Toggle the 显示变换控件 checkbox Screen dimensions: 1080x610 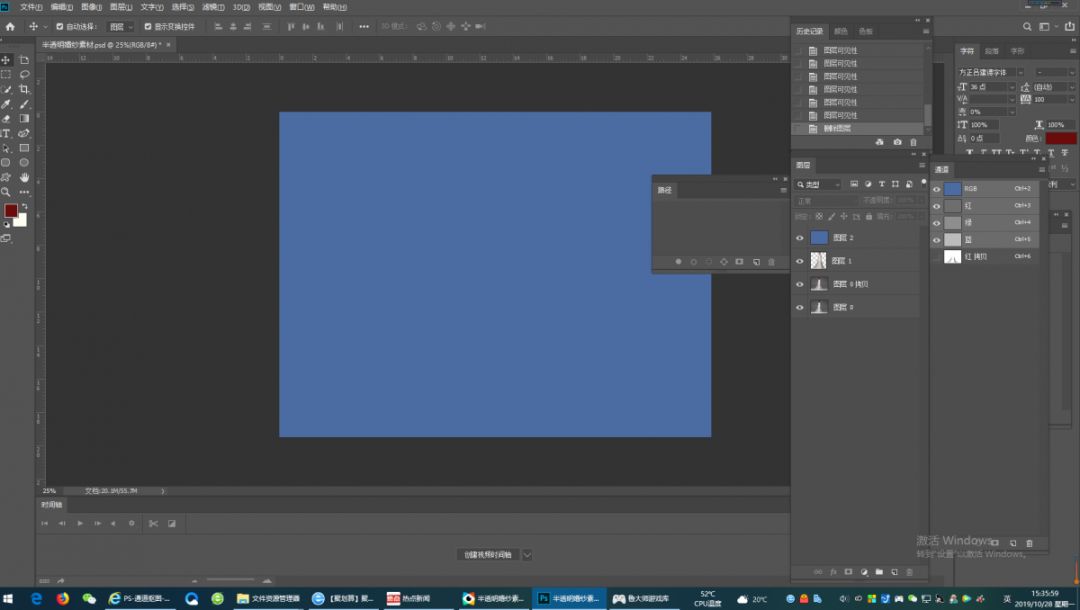(148, 27)
